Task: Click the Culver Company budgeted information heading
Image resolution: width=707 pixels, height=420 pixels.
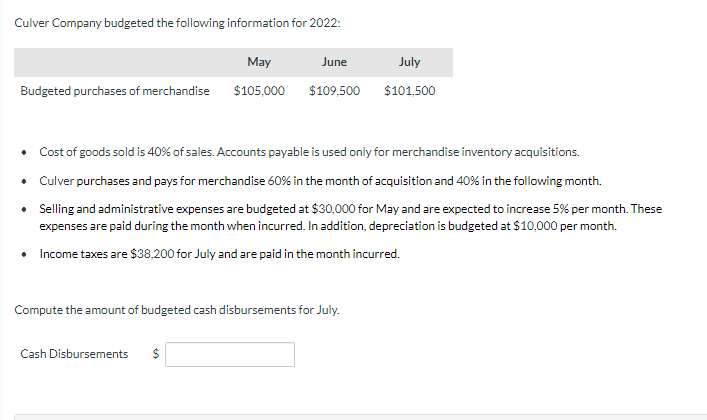Action: (x=177, y=23)
